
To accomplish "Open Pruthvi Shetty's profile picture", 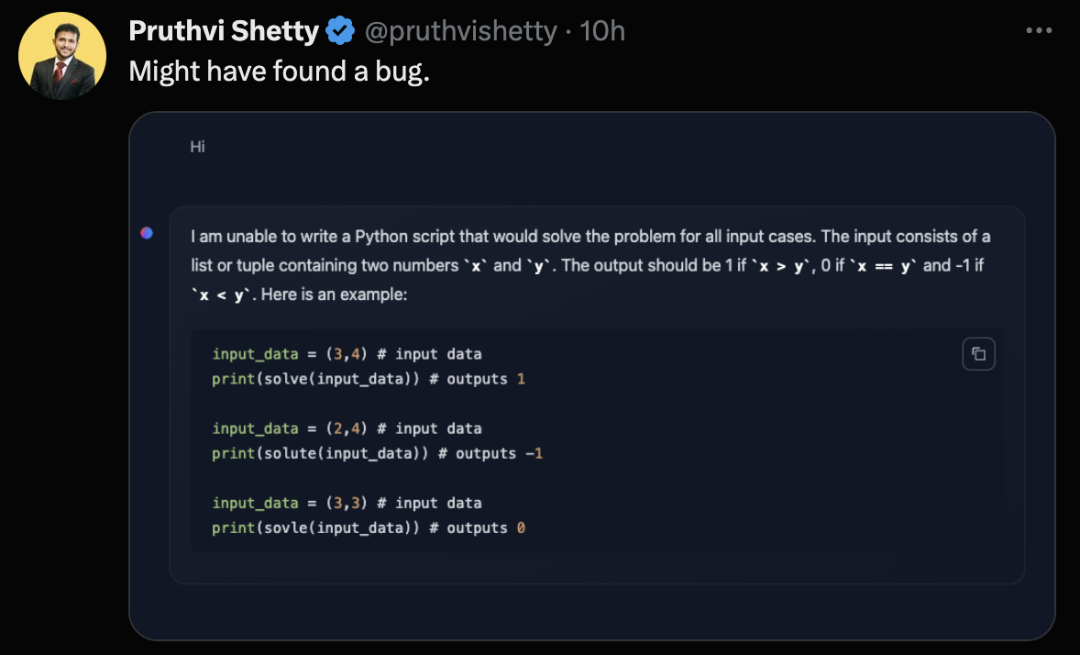I will tap(62, 56).
